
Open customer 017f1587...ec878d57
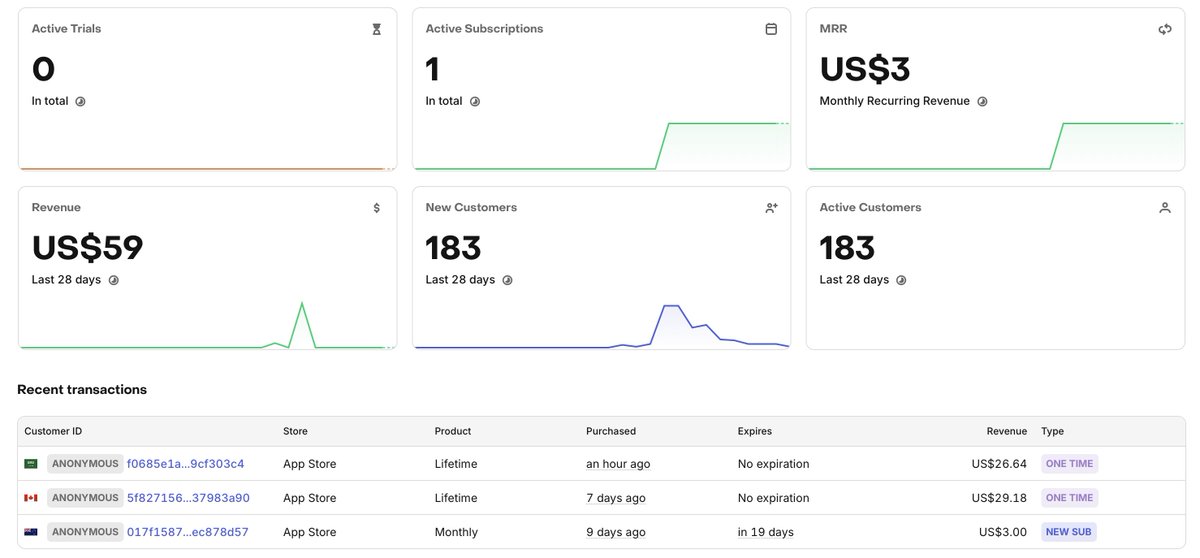click(x=188, y=532)
